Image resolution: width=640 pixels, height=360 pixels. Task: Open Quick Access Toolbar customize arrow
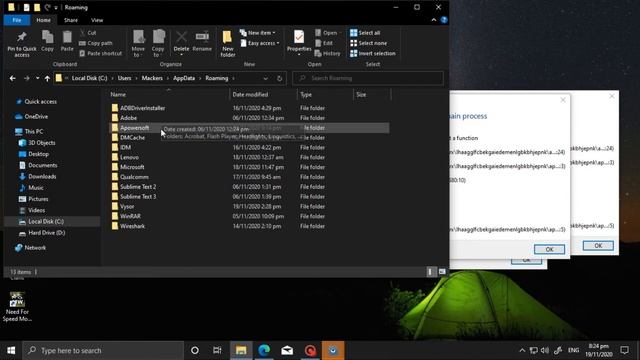click(56, 8)
